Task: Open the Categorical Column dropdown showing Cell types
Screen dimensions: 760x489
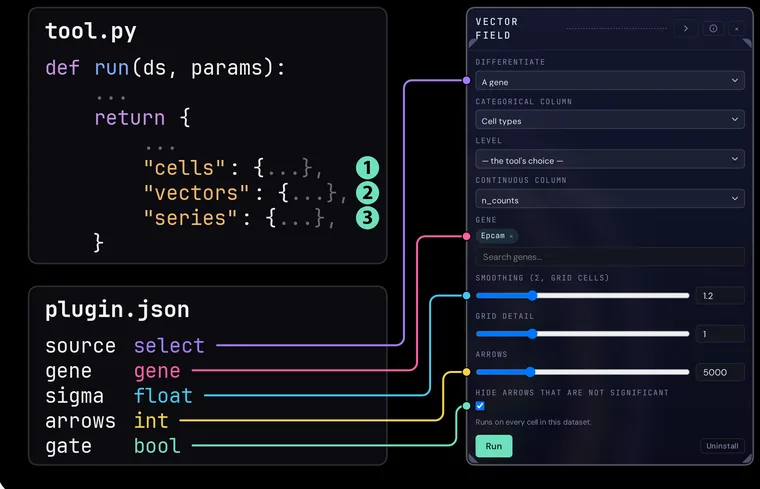Action: tap(610, 120)
